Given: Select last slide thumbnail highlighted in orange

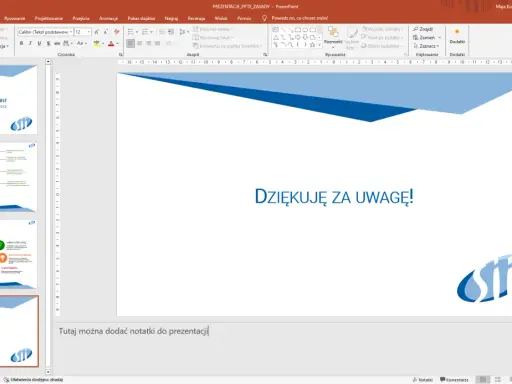Looking at the screenshot, I should pos(19,331).
